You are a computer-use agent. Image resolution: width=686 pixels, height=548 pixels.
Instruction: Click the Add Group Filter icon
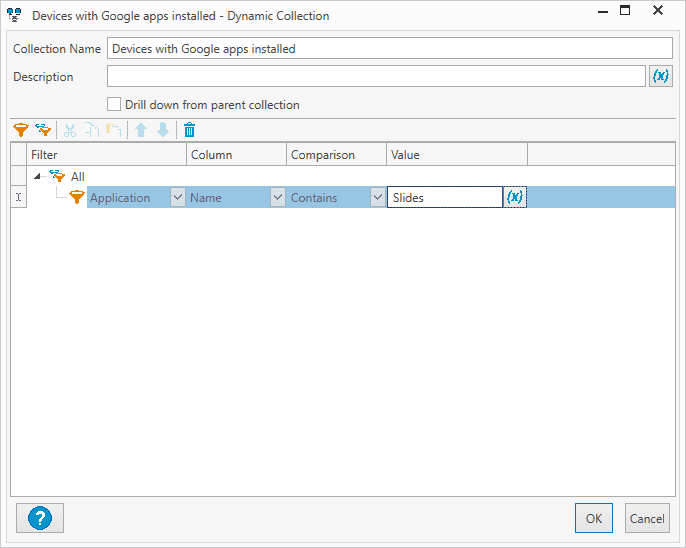coord(43,130)
